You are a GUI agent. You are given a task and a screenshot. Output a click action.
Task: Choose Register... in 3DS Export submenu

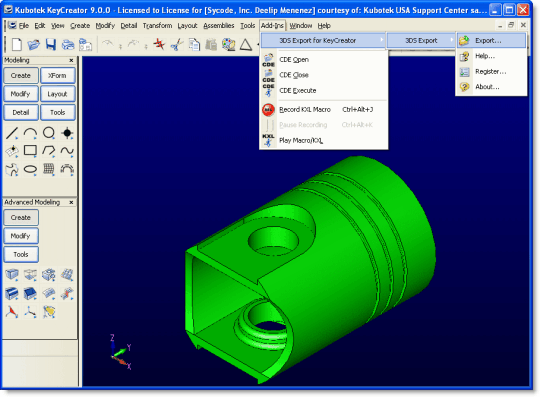[x=491, y=72]
